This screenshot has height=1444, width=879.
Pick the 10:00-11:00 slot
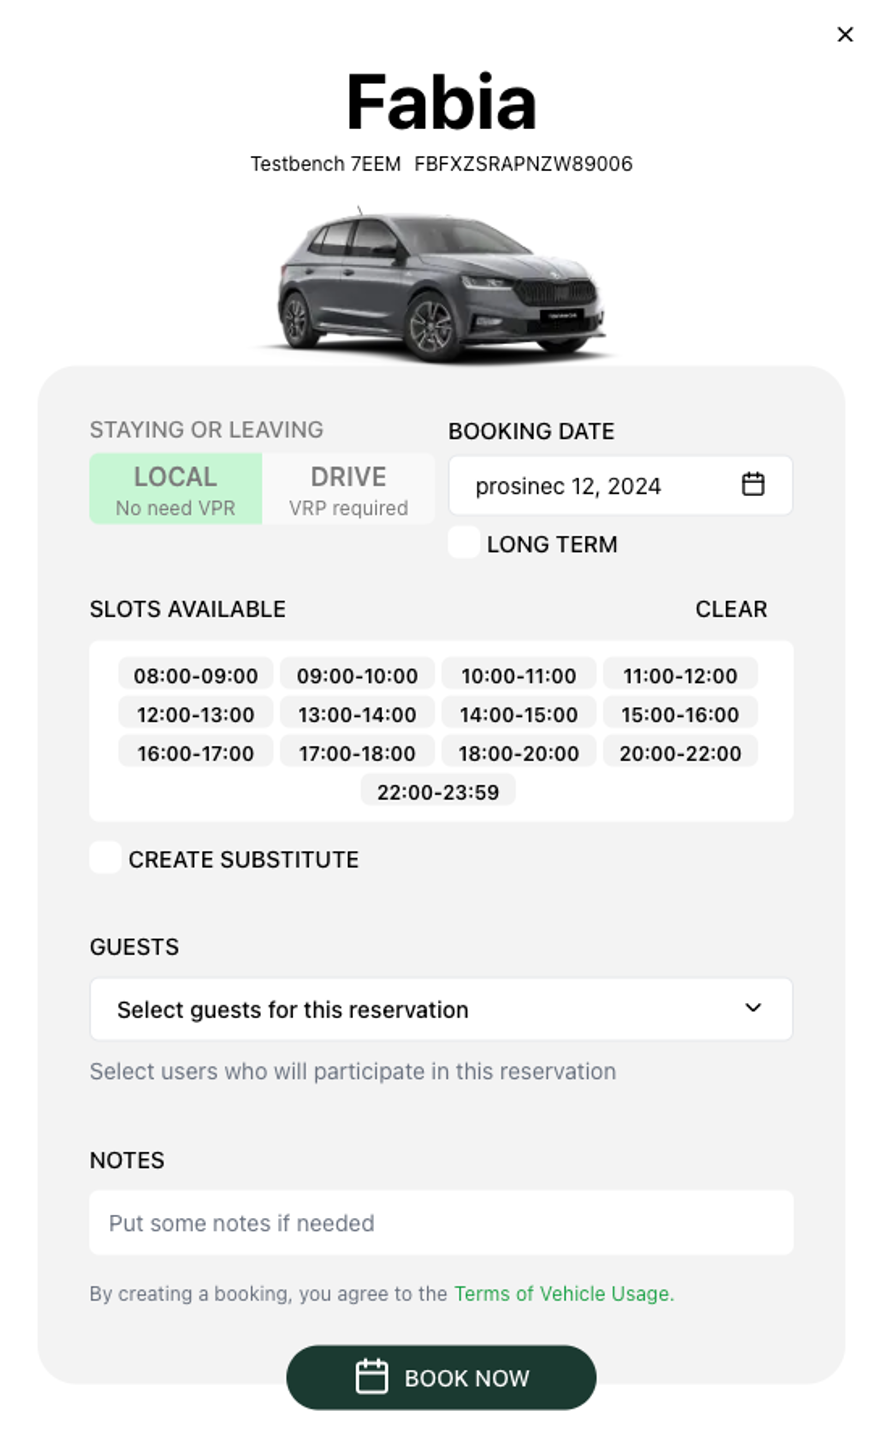pos(518,675)
